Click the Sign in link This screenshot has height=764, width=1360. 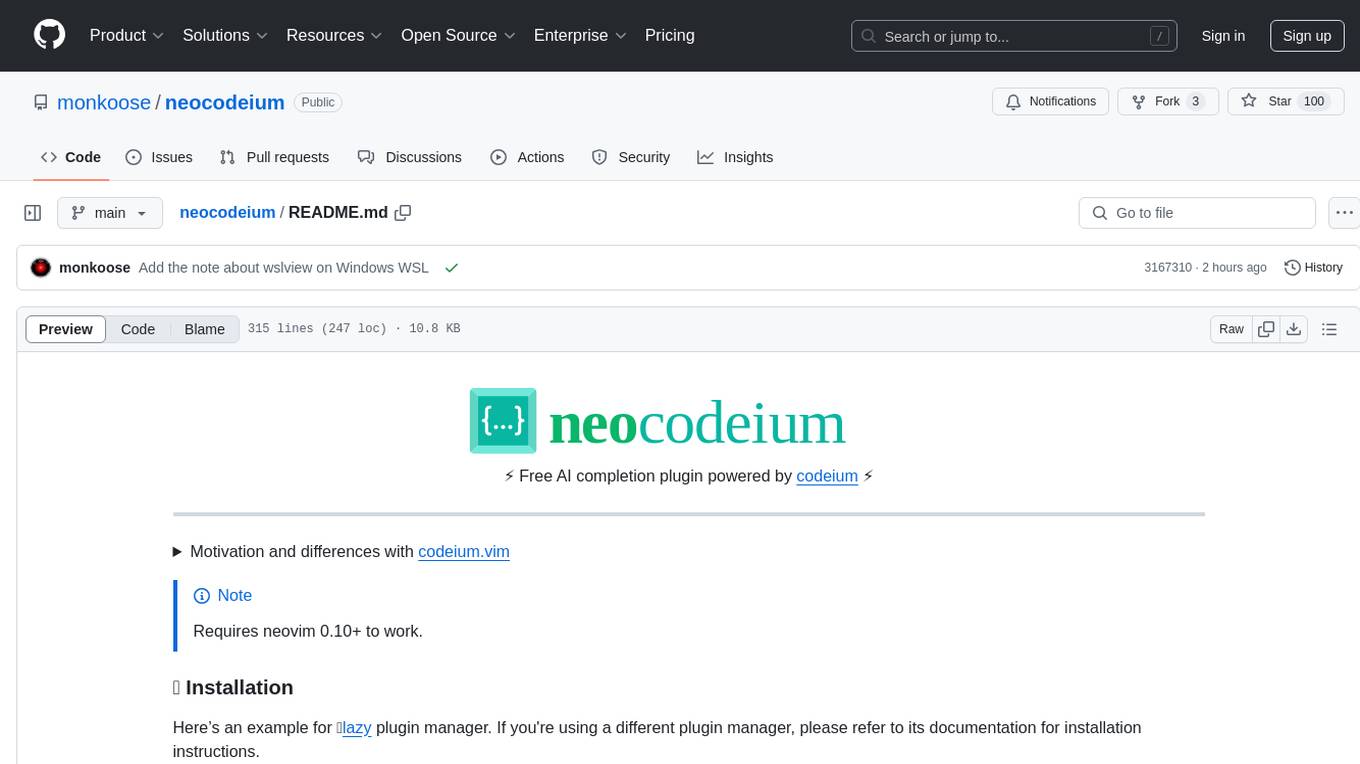click(x=1223, y=36)
